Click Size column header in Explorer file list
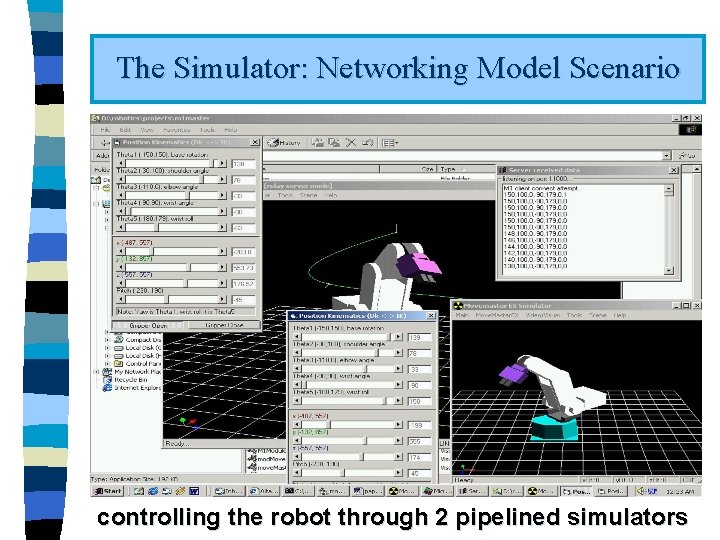 pyautogui.click(x=407, y=169)
